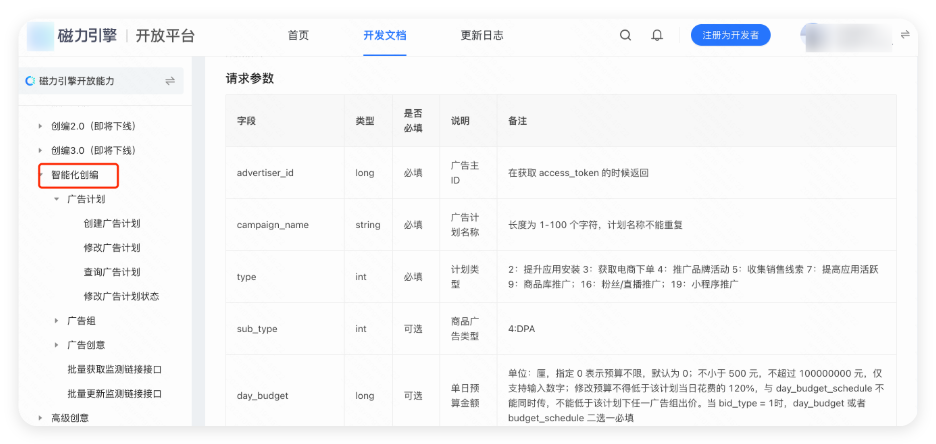Select the 磁力引擎开放能力 selector
Image resolution: width=936 pixels, height=444 pixels.
[101, 81]
